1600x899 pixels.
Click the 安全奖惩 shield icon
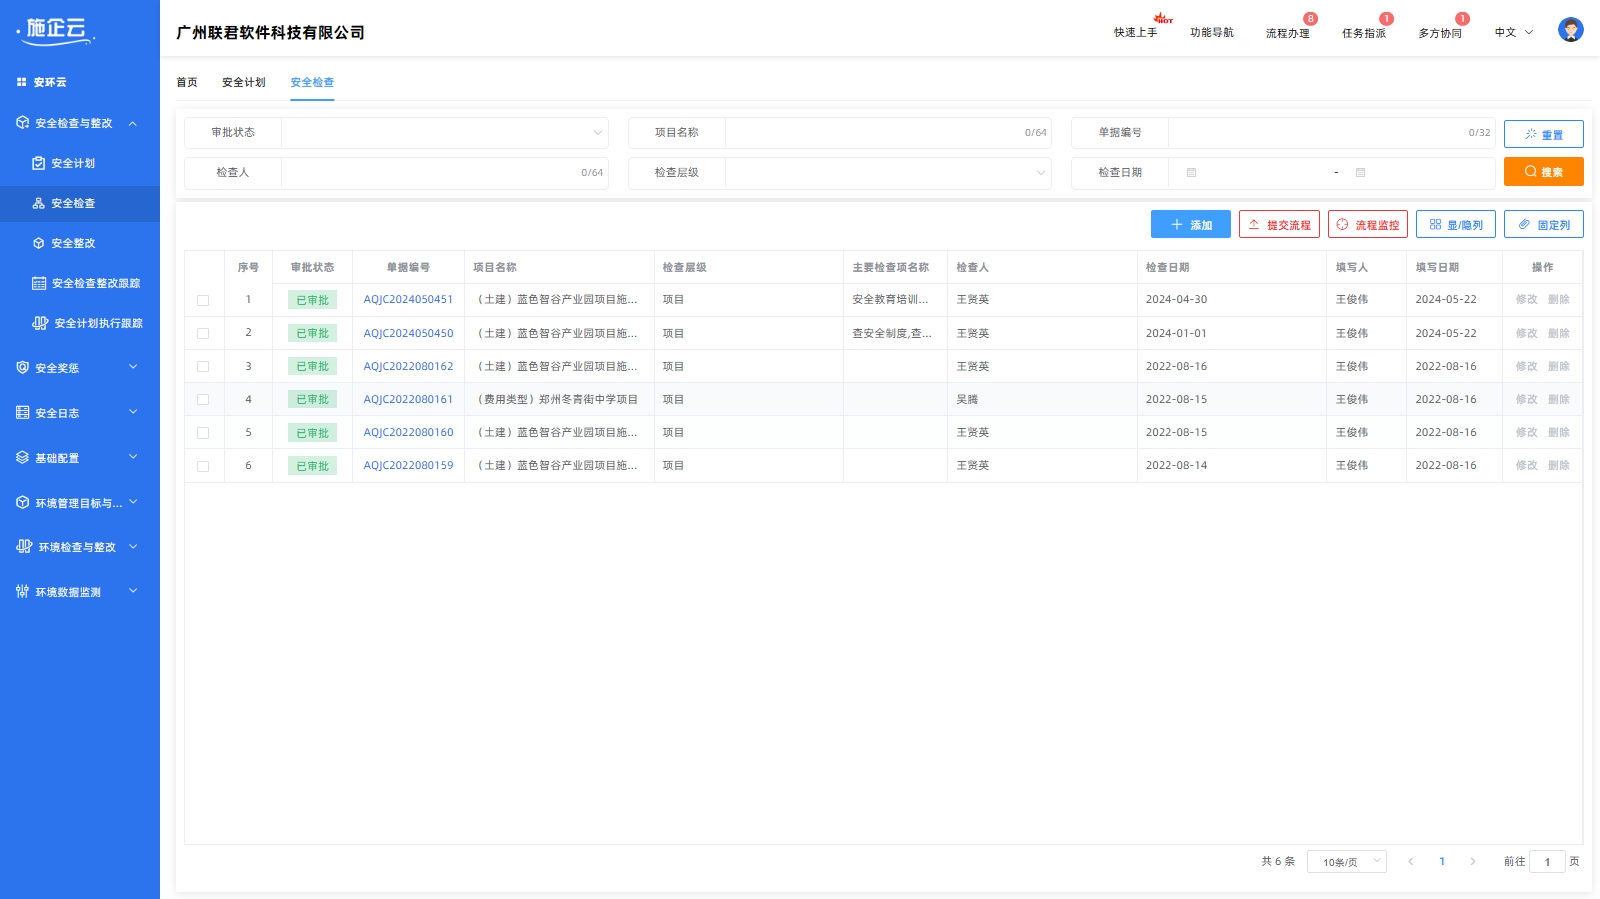pyautogui.click(x=23, y=368)
